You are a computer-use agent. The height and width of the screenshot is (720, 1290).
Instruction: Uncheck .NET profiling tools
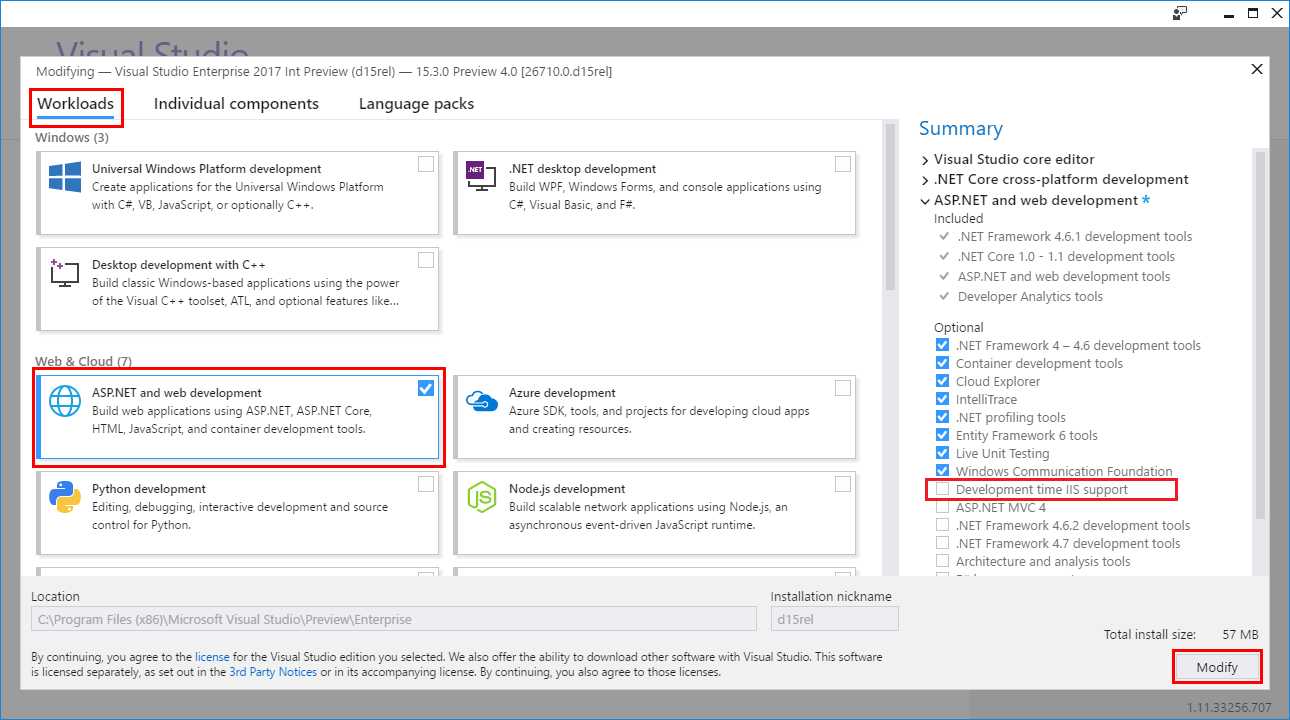click(942, 418)
